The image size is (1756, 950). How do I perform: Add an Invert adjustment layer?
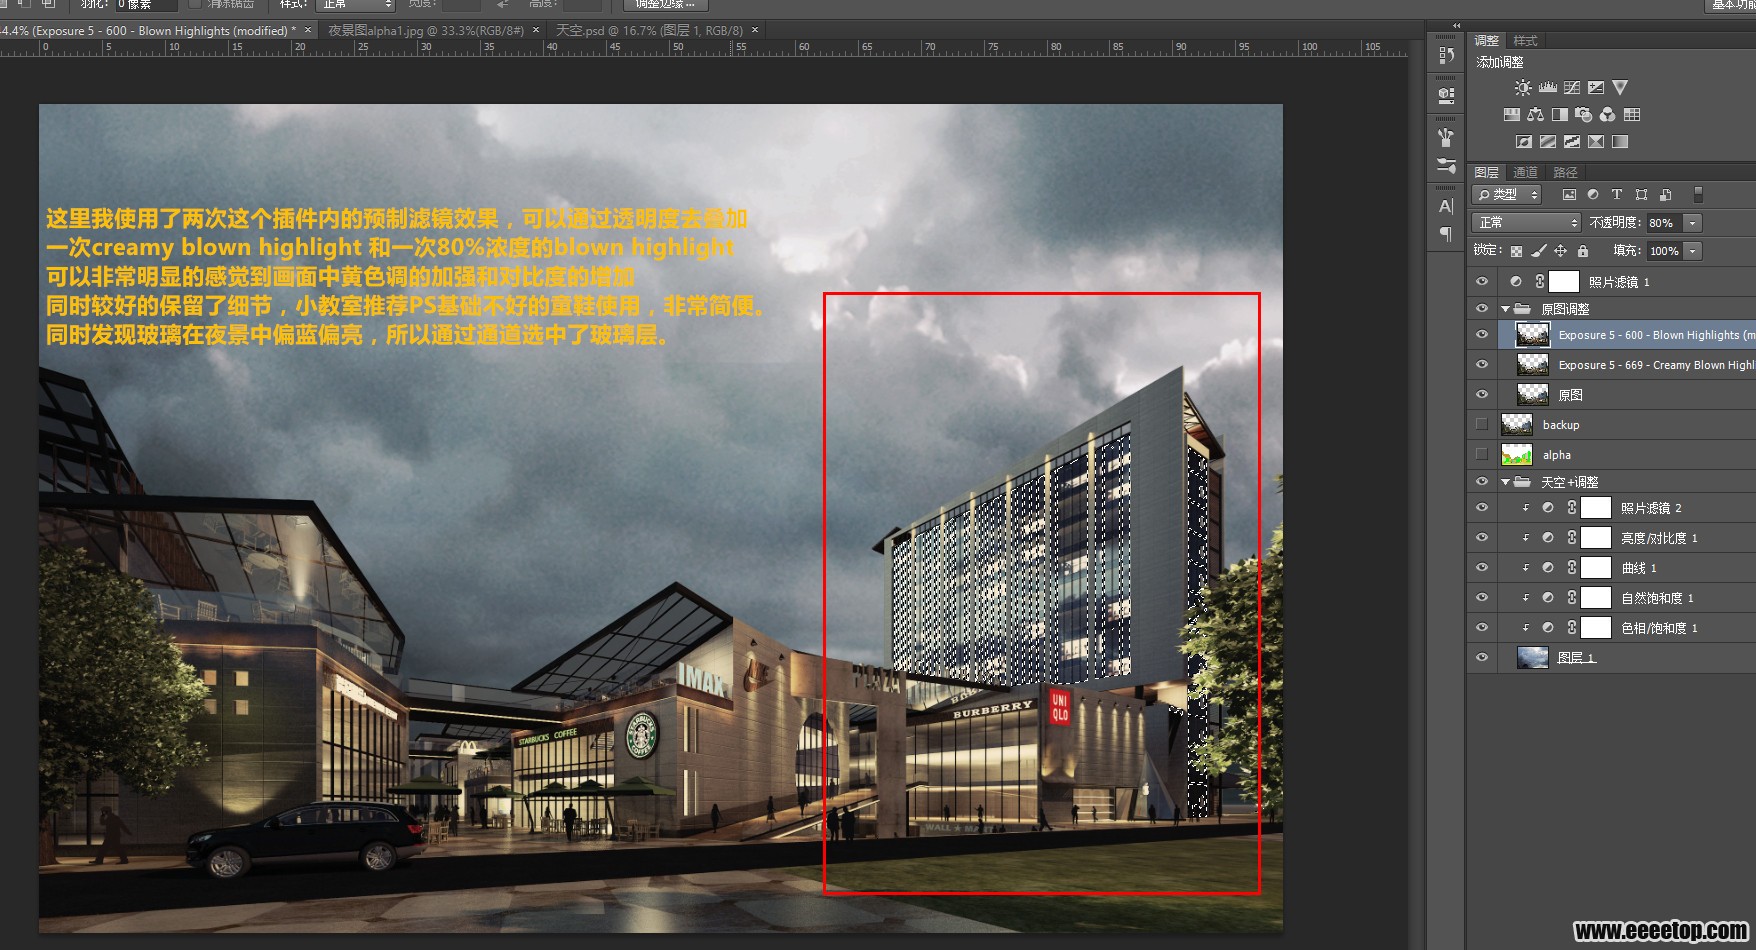1524,142
